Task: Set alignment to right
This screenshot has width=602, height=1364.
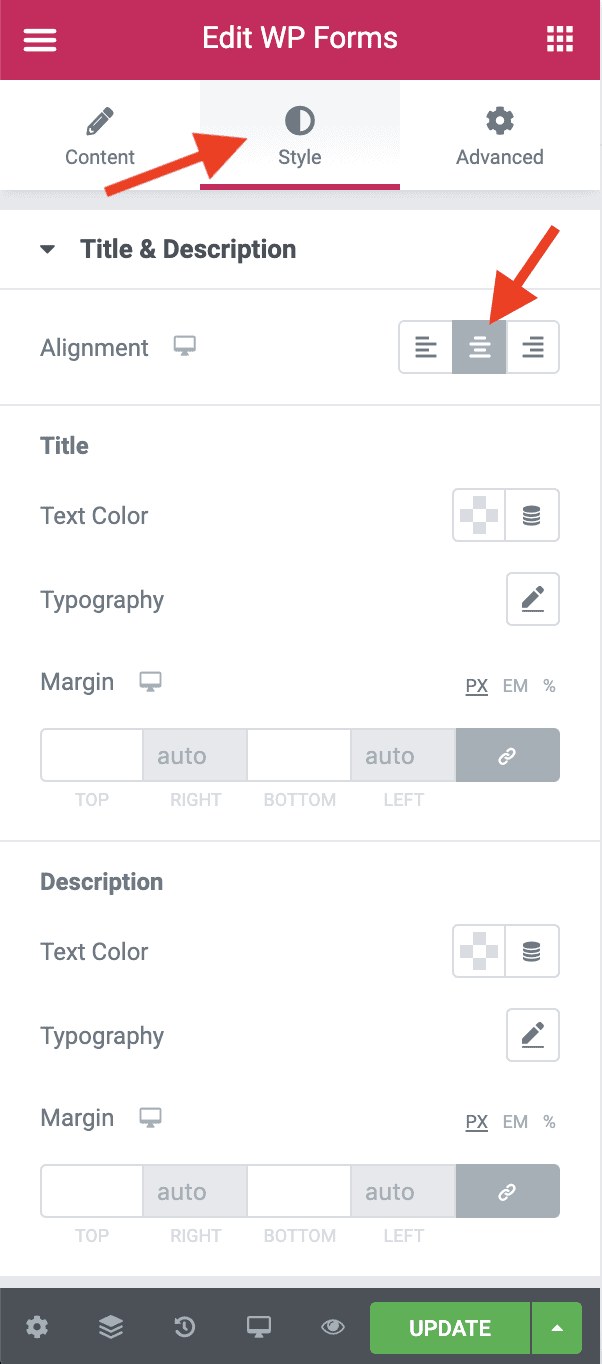Action: pyautogui.click(x=533, y=347)
